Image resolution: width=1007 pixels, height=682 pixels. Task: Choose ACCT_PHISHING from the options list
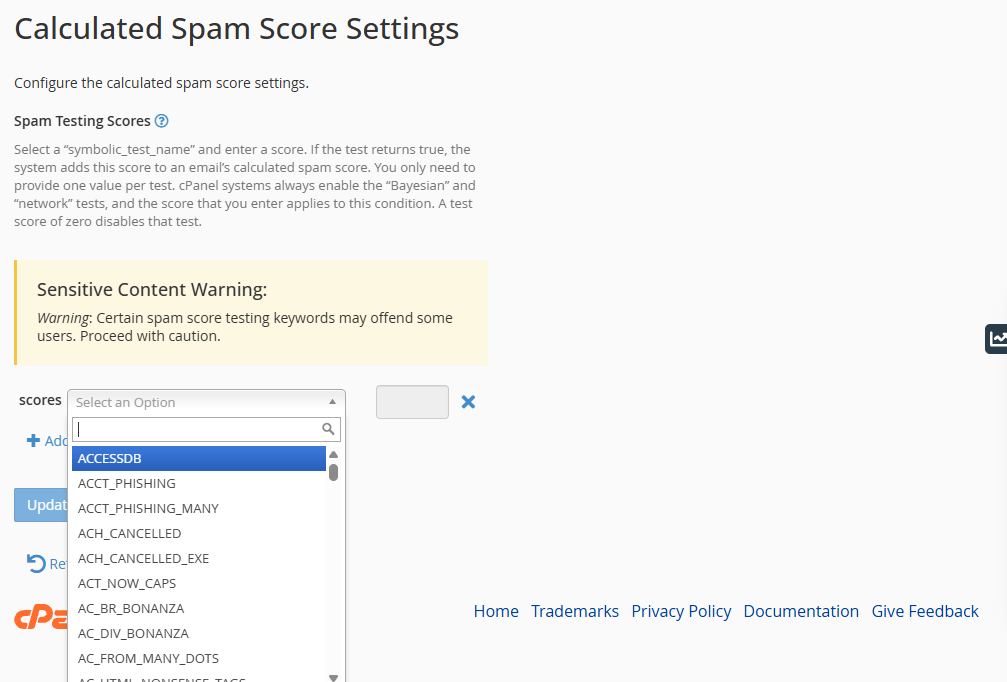pos(127,483)
